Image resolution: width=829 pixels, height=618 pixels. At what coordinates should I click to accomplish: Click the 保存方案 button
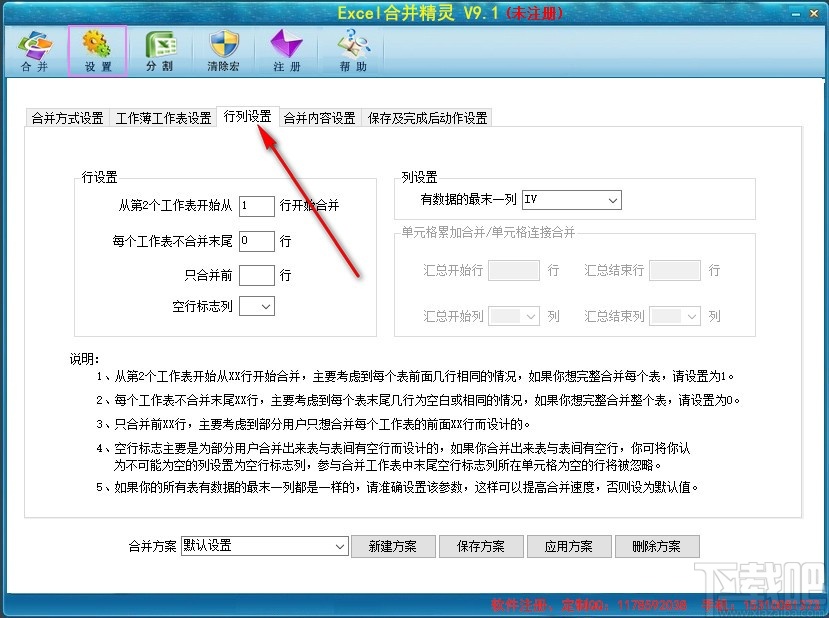click(481, 547)
